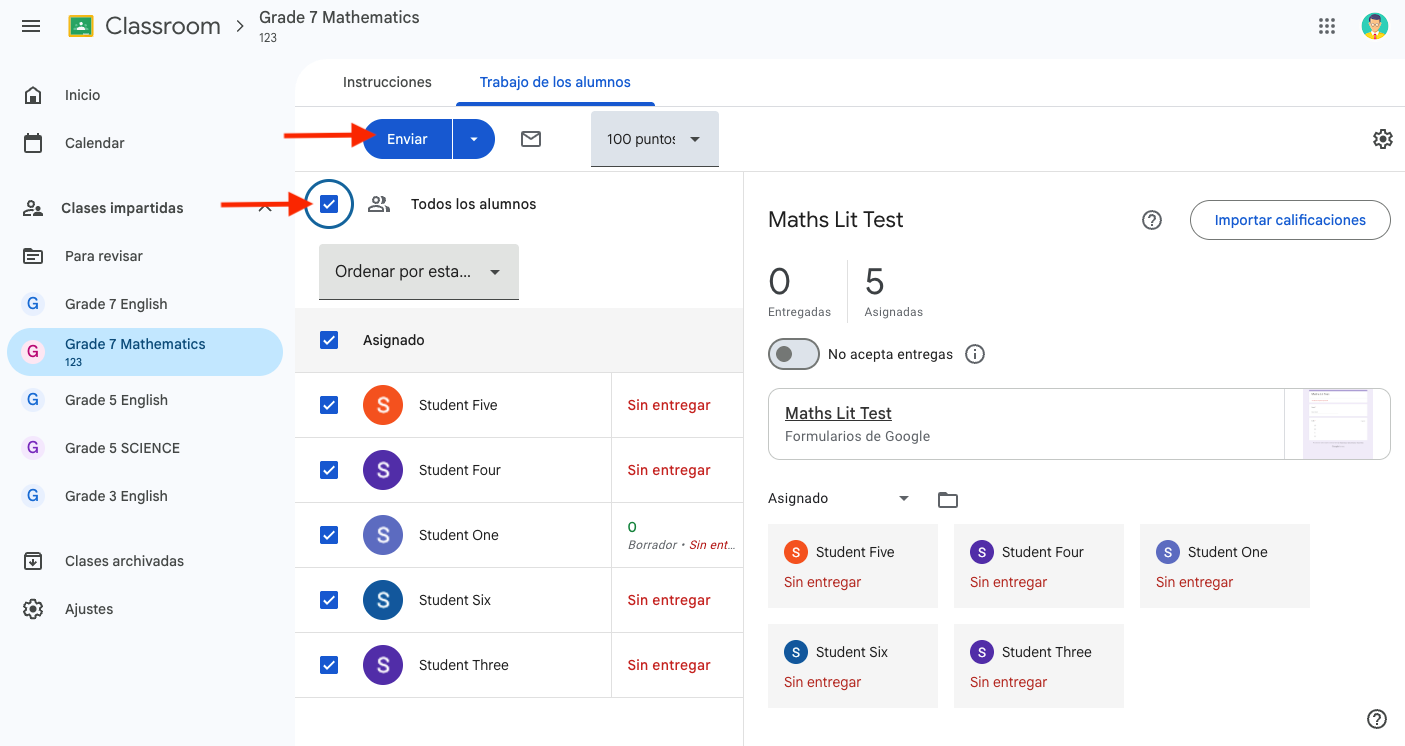
Task: Uncheck the Todos los alumnos checkbox
Action: 330,204
